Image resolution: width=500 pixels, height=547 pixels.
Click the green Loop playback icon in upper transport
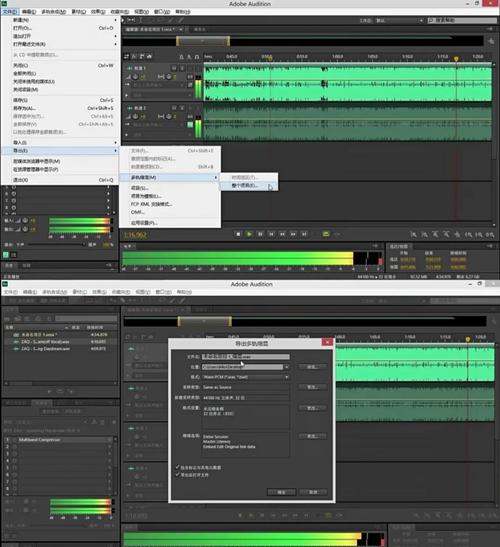pos(326,234)
